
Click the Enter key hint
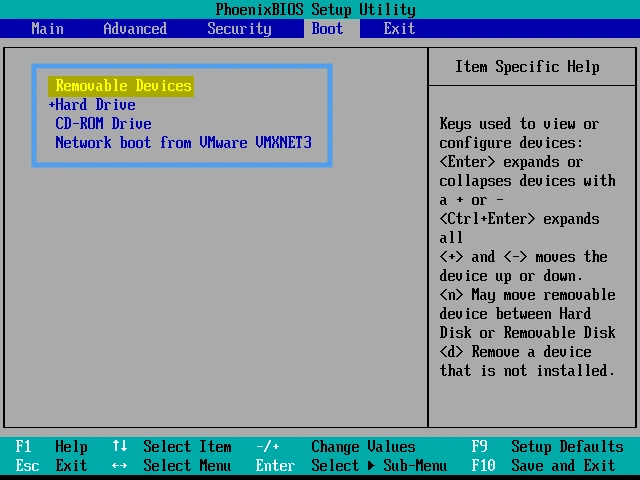point(275,465)
